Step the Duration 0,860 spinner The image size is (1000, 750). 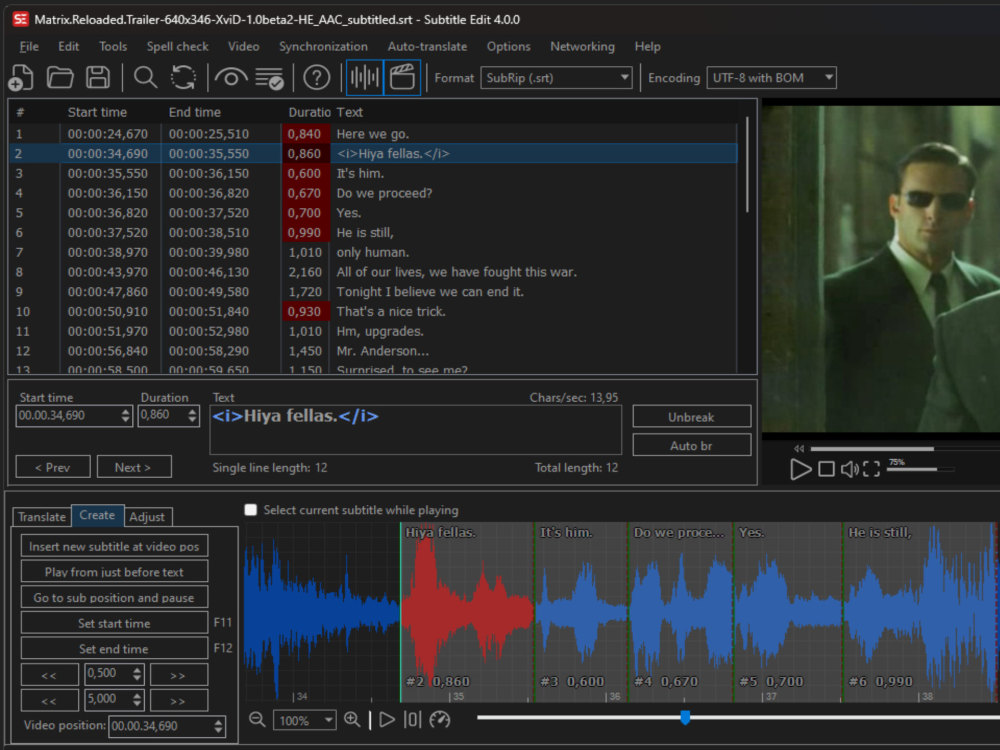(192, 416)
